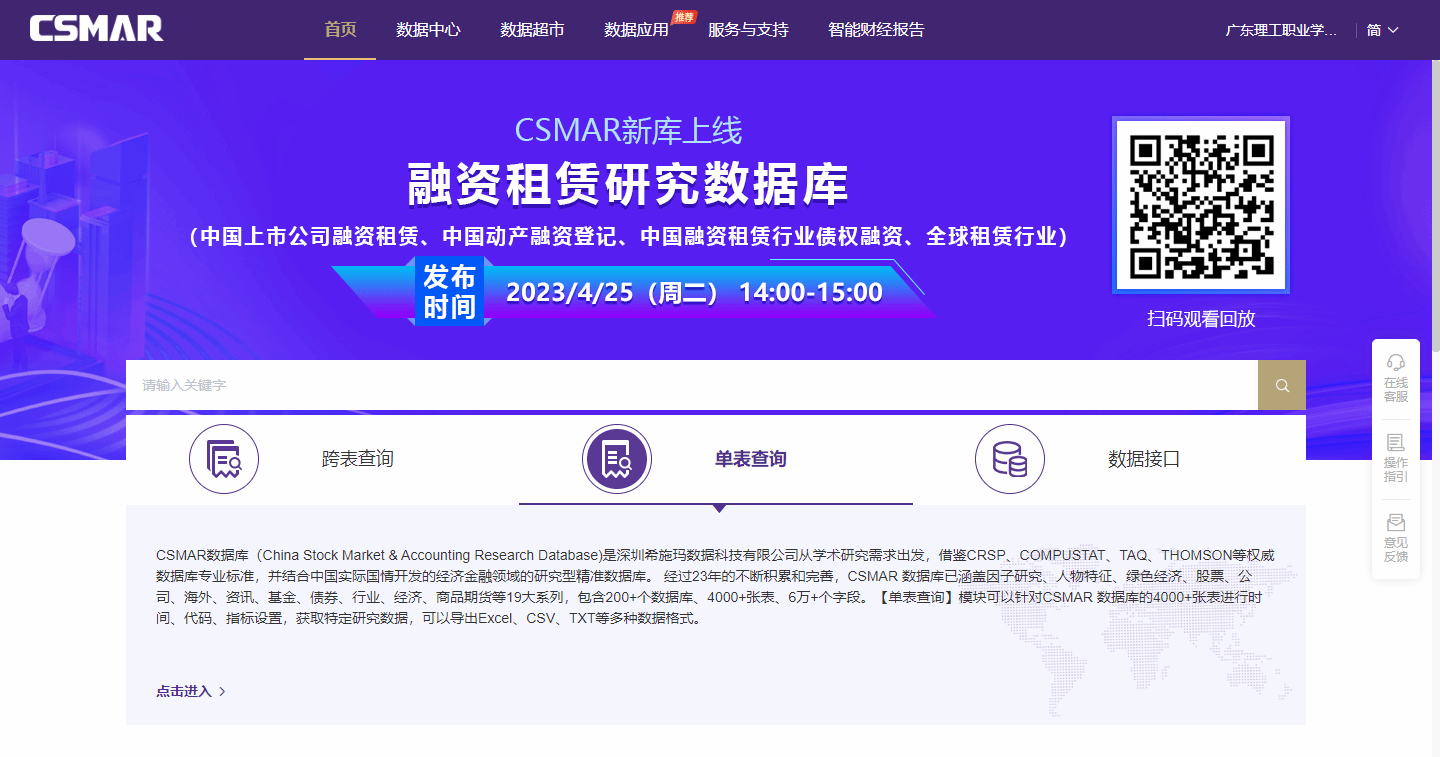The width and height of the screenshot is (1440, 757).
Task: Click the QR code image
Action: click(x=1201, y=205)
